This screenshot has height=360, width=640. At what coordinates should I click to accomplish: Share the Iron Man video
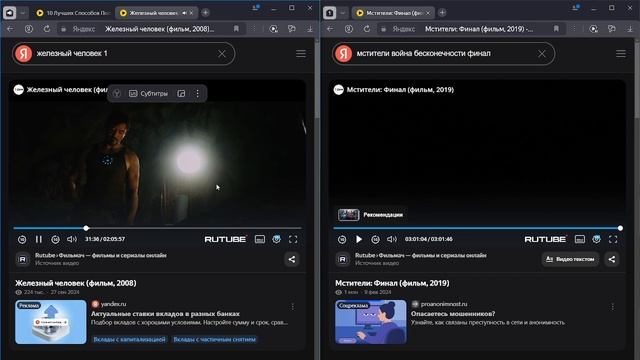tap(292, 259)
